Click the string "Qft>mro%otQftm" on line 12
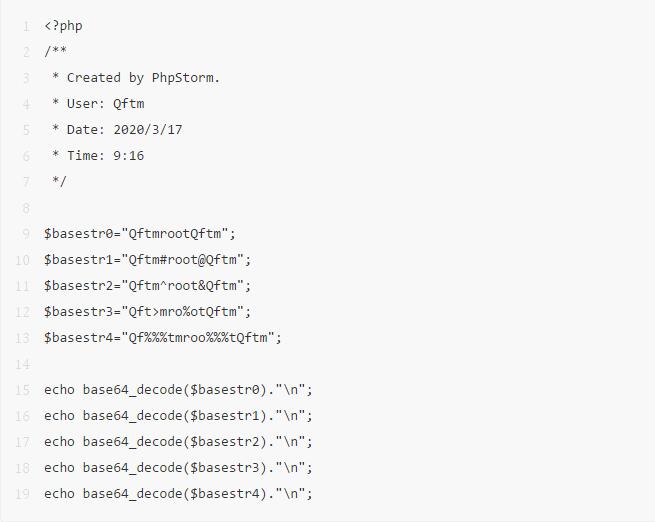This screenshot has width=655, height=522. click(x=182, y=312)
